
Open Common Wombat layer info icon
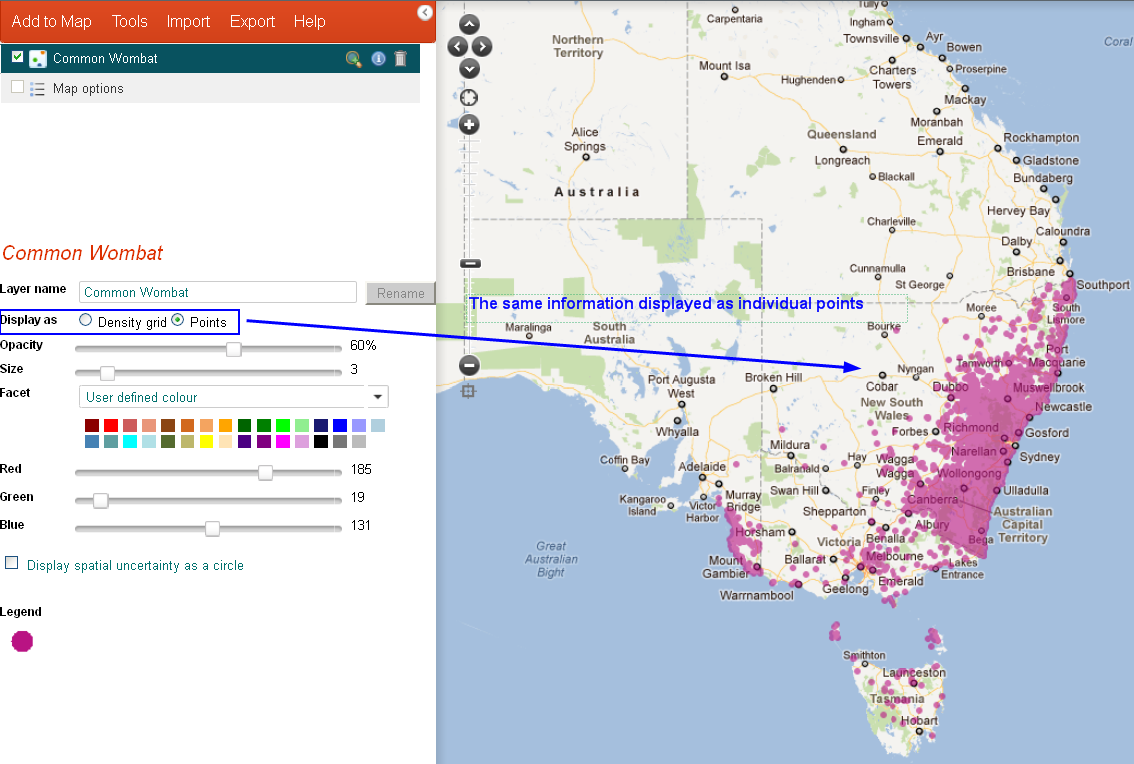[378, 59]
